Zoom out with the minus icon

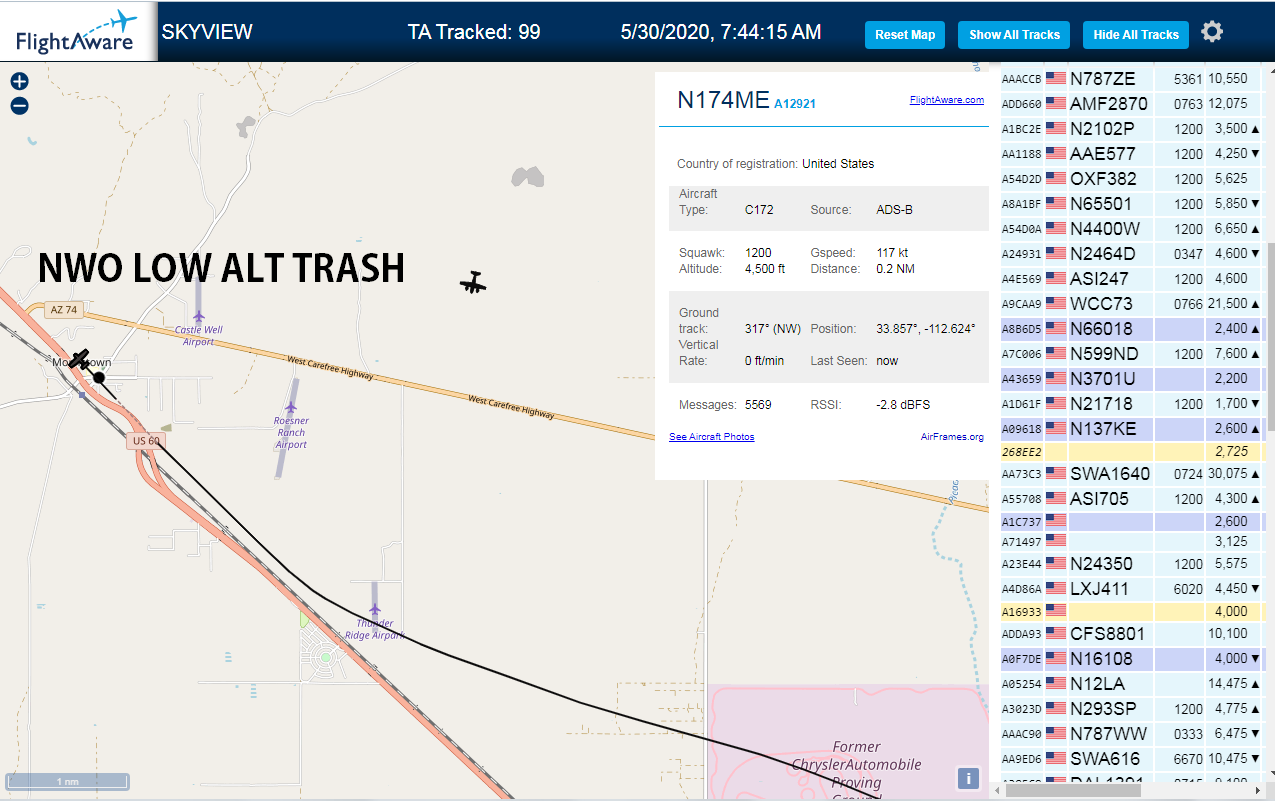[x=19, y=106]
